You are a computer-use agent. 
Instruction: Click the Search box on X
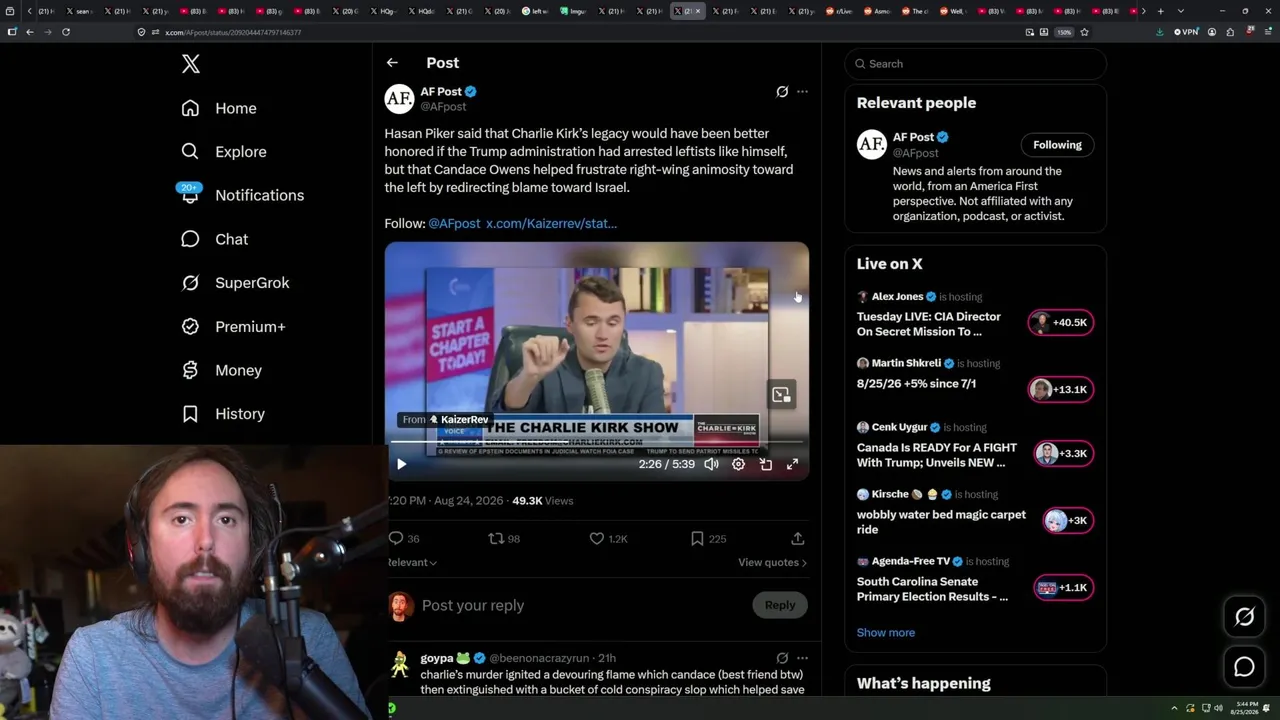(x=976, y=64)
